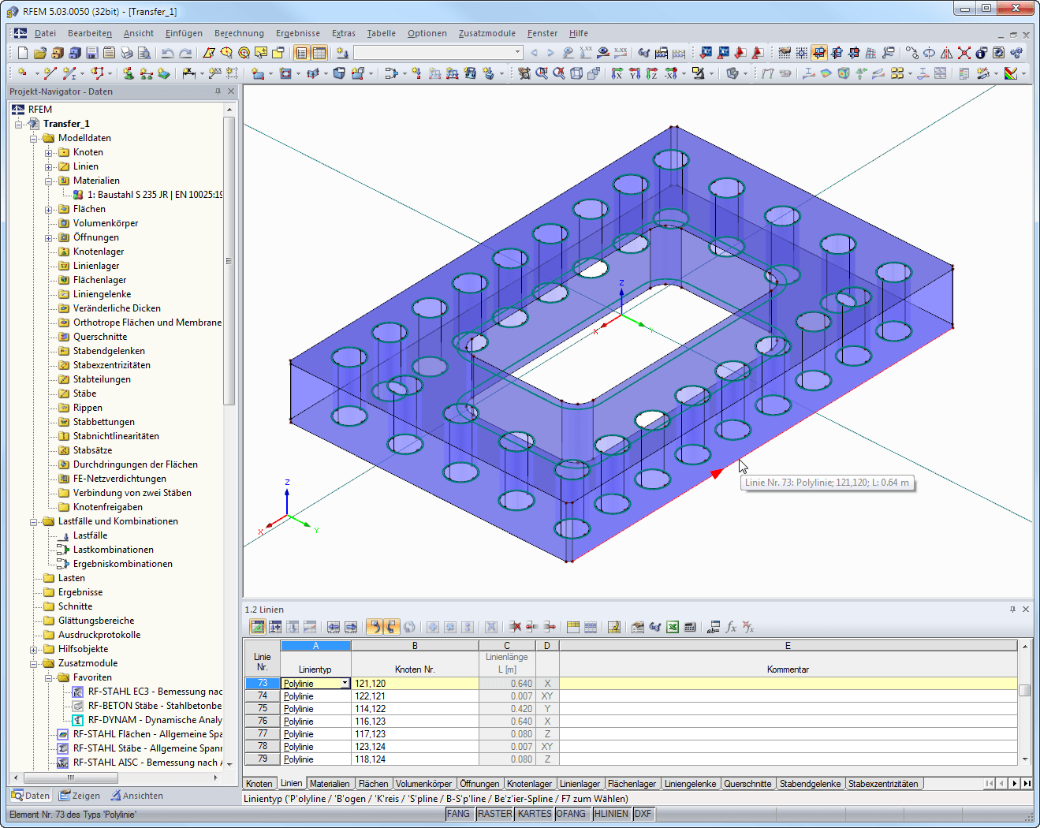The height and width of the screenshot is (828, 1040).
Task: Toggle the RASTER grid status button
Action: (495, 813)
